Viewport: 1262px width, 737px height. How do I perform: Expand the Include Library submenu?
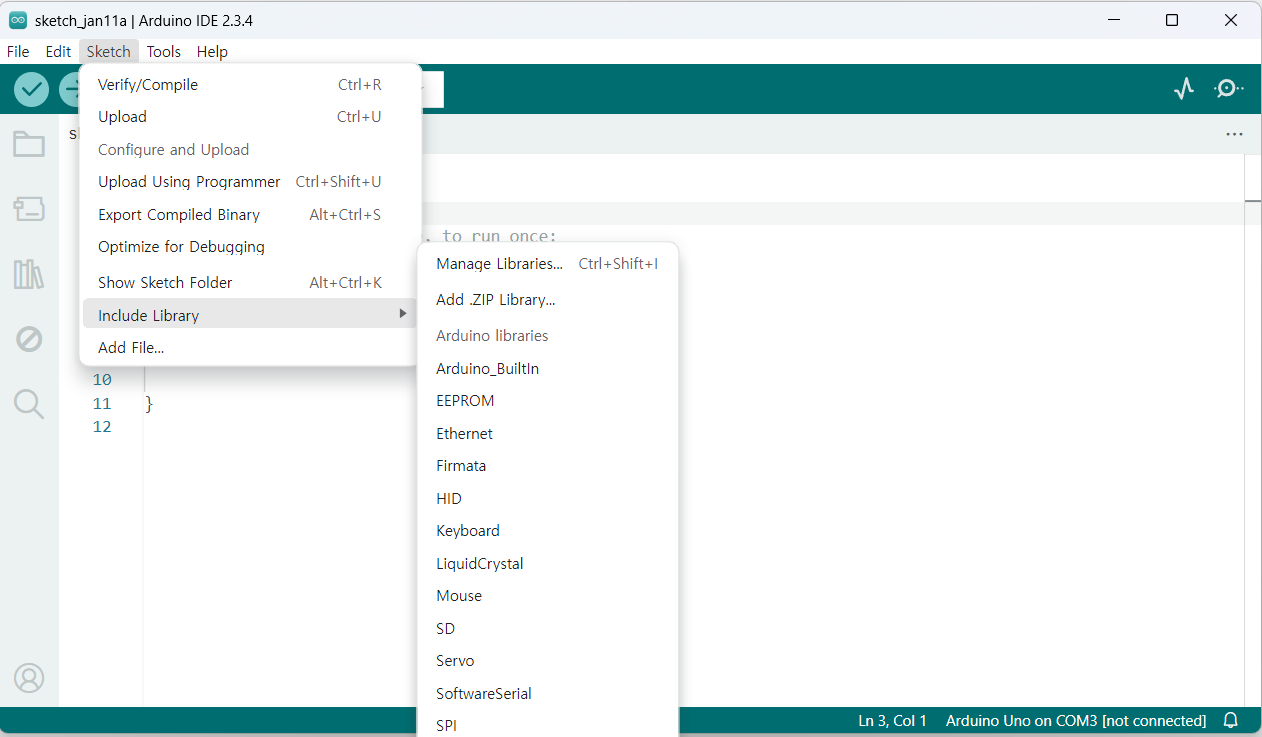point(249,315)
